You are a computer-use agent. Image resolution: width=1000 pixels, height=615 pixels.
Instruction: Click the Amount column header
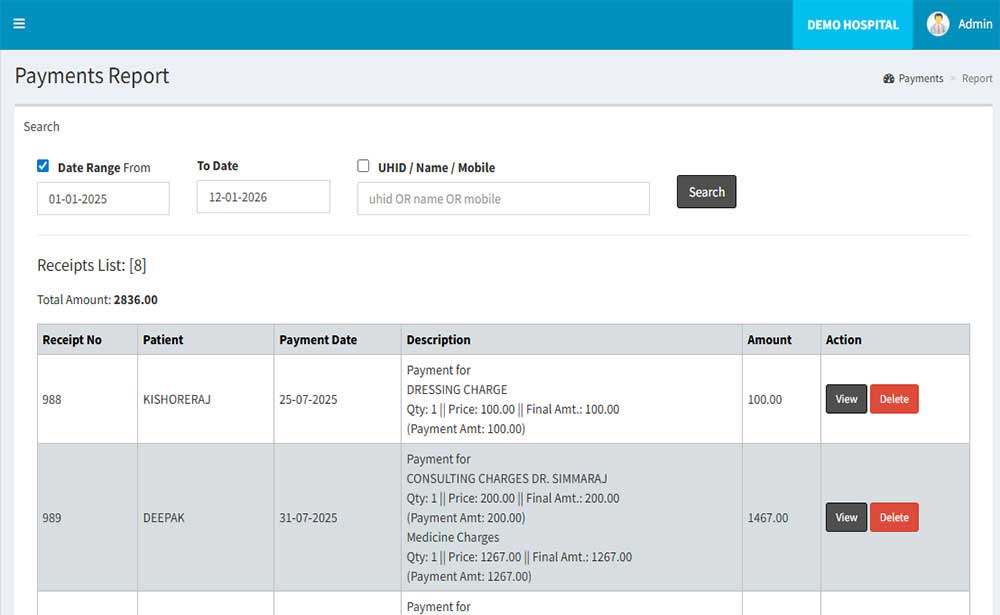click(x=769, y=340)
